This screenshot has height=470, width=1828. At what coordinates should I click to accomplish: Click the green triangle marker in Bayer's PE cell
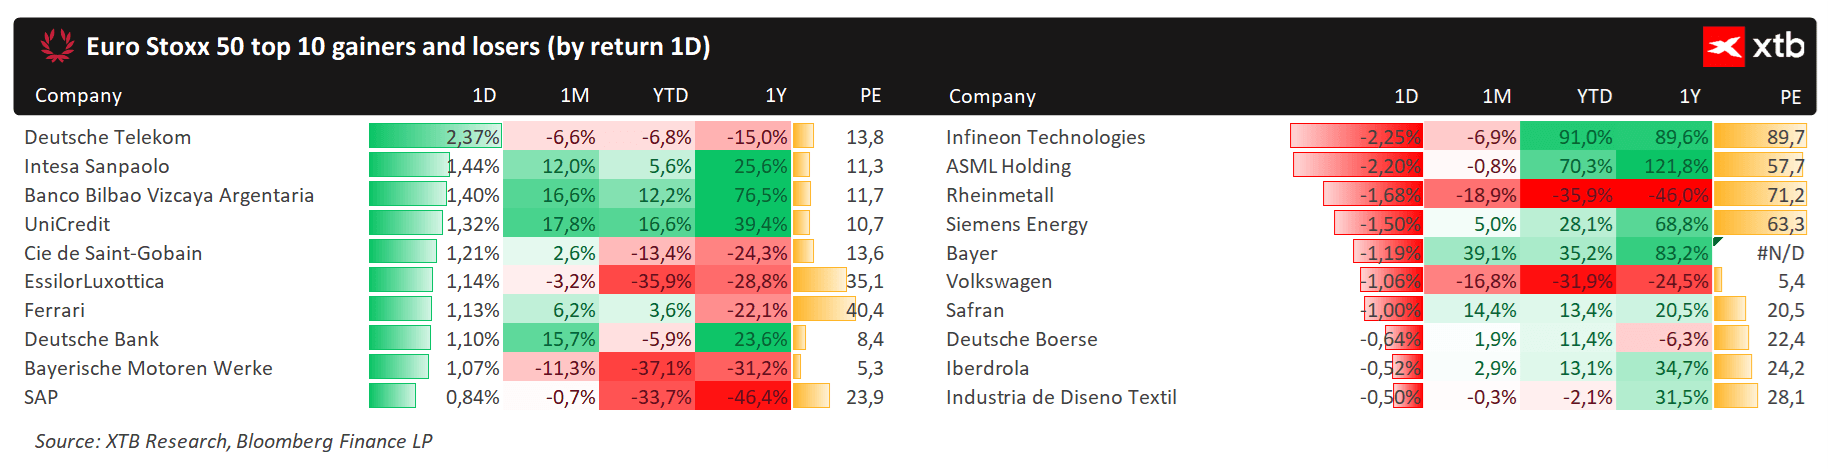[x=1718, y=241]
